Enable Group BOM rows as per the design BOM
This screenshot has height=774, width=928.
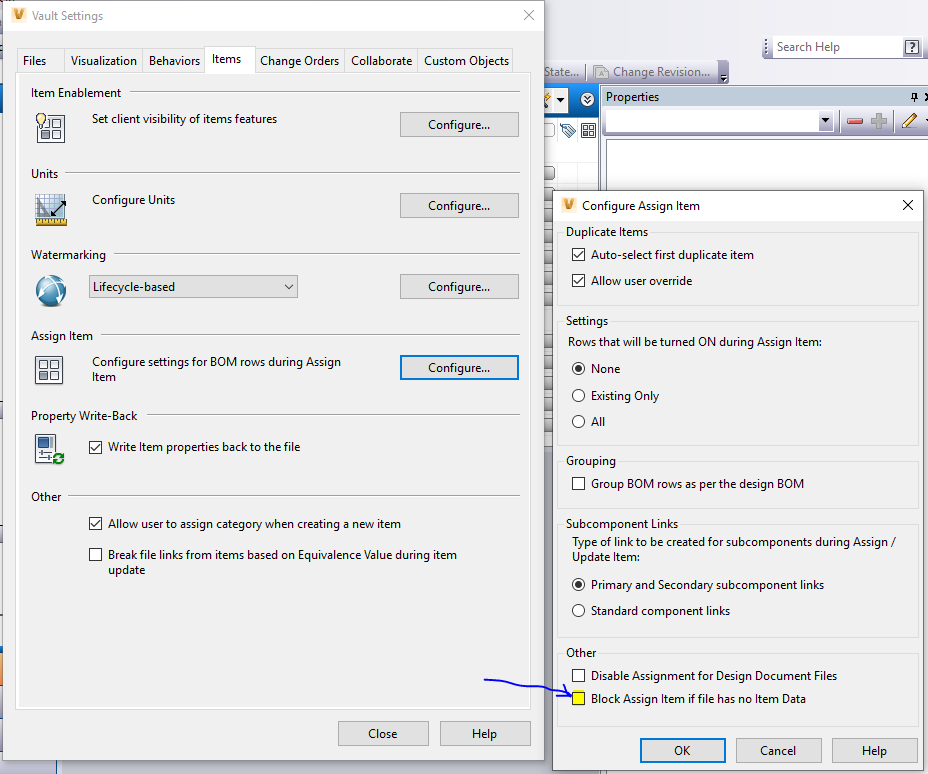[x=578, y=485]
